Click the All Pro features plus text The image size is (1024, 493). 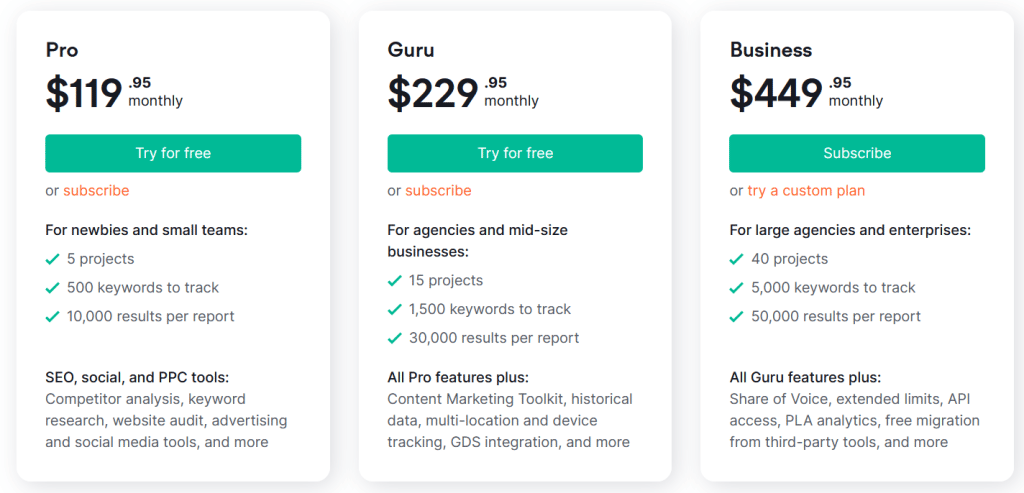click(x=458, y=377)
